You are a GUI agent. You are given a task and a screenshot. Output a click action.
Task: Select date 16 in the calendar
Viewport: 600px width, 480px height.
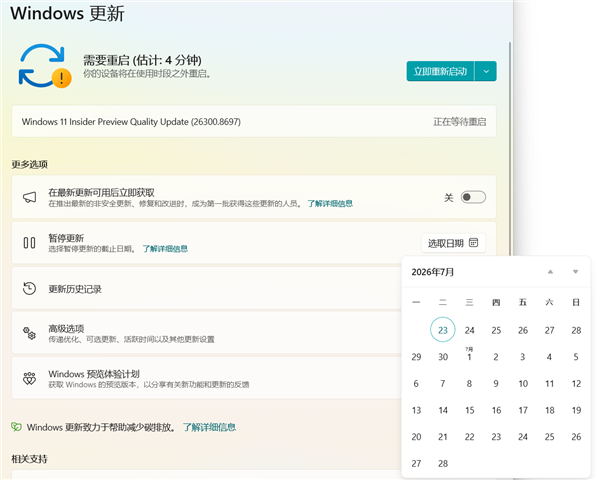pos(496,410)
